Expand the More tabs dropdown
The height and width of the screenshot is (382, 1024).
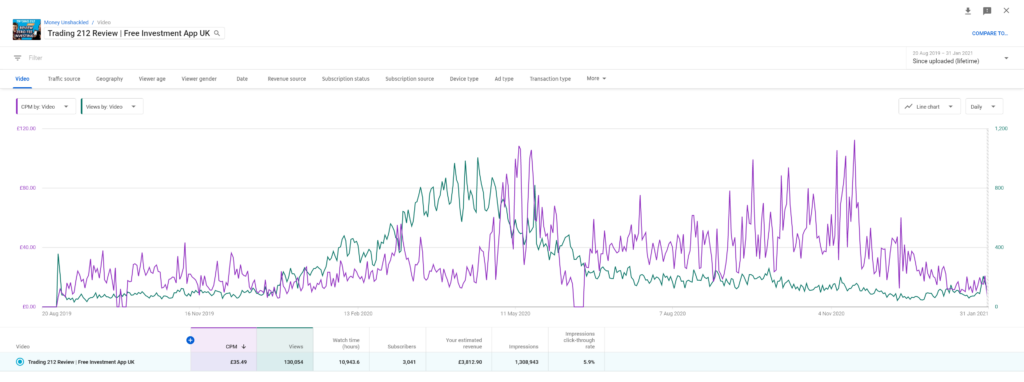(x=596, y=78)
